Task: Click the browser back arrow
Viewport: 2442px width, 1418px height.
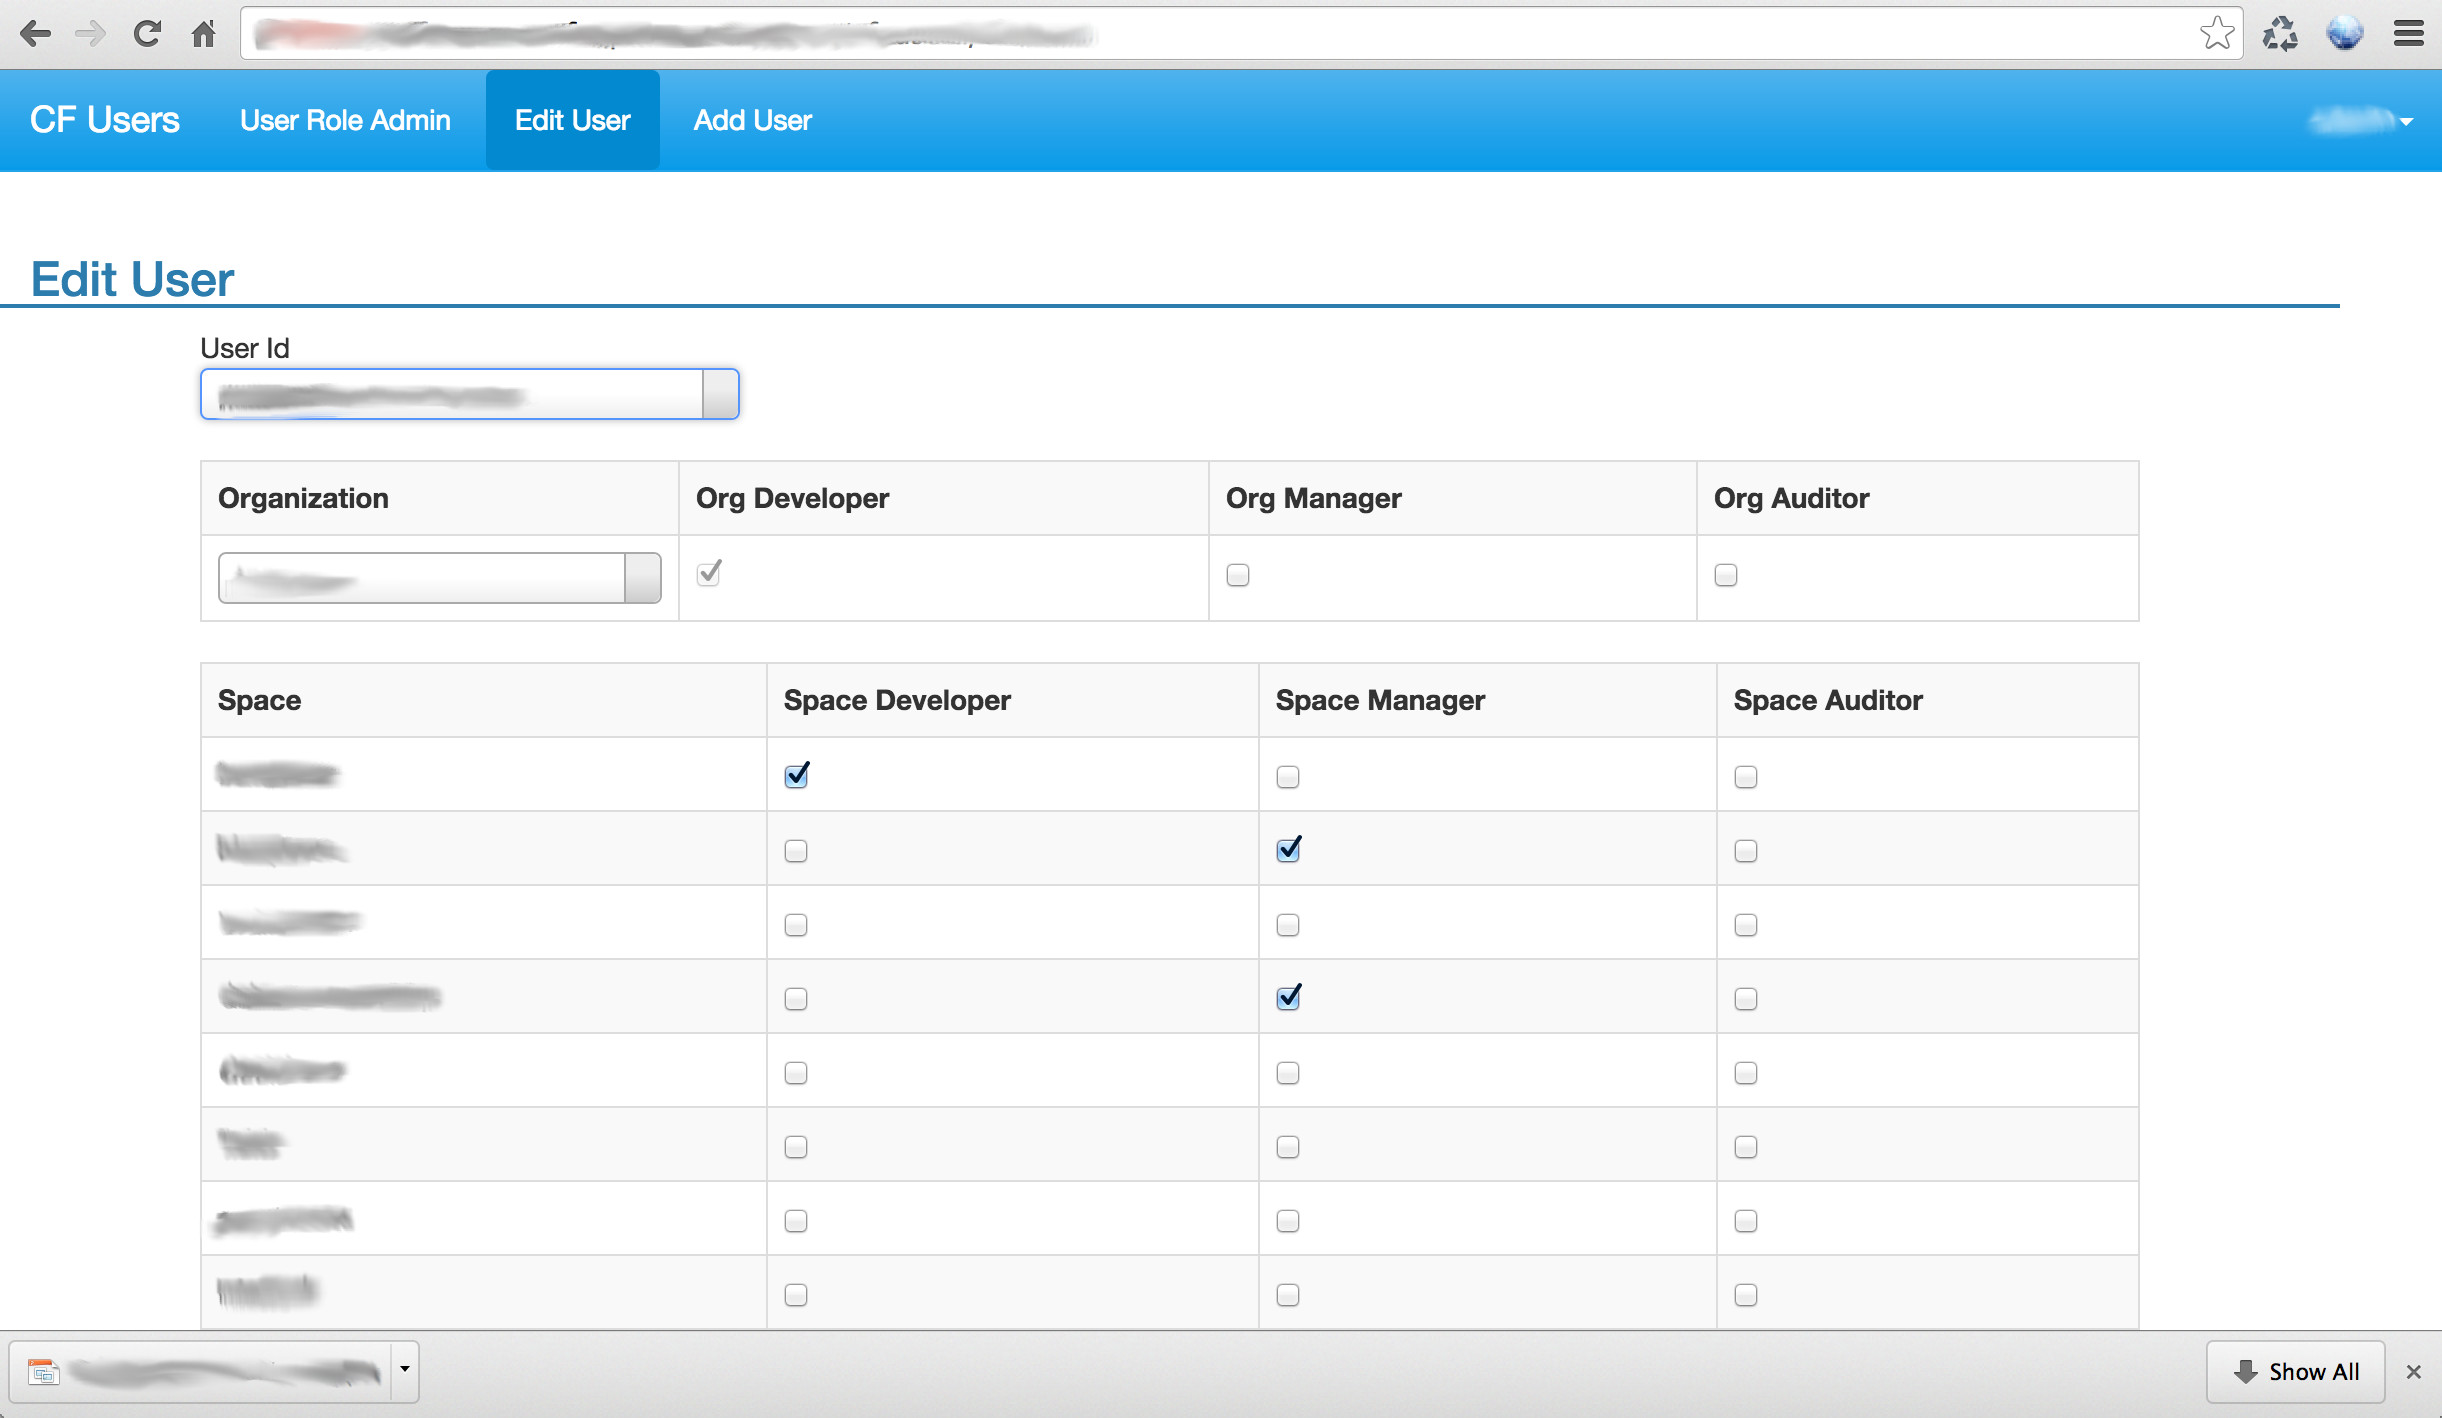Action: 35,34
